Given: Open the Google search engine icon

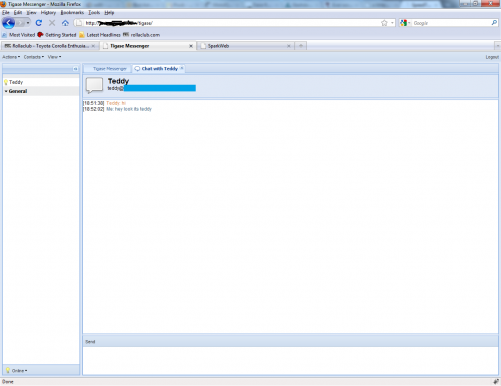Looking at the screenshot, I should click(404, 23).
